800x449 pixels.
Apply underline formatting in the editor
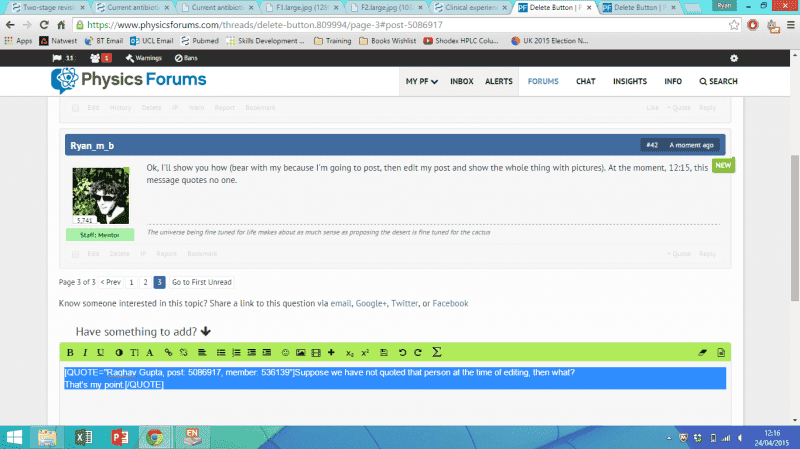tap(101, 353)
